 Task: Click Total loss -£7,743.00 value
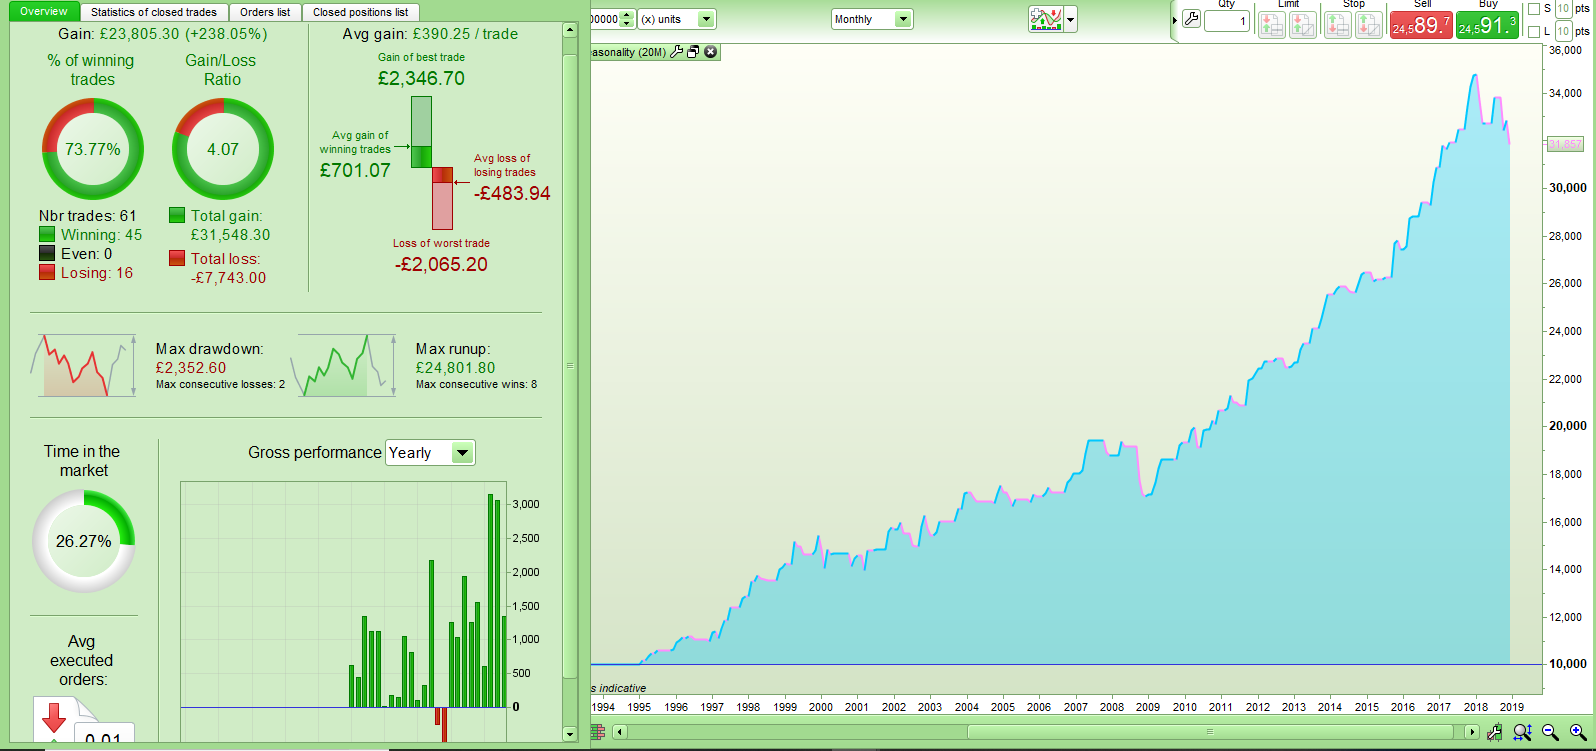click(x=229, y=278)
